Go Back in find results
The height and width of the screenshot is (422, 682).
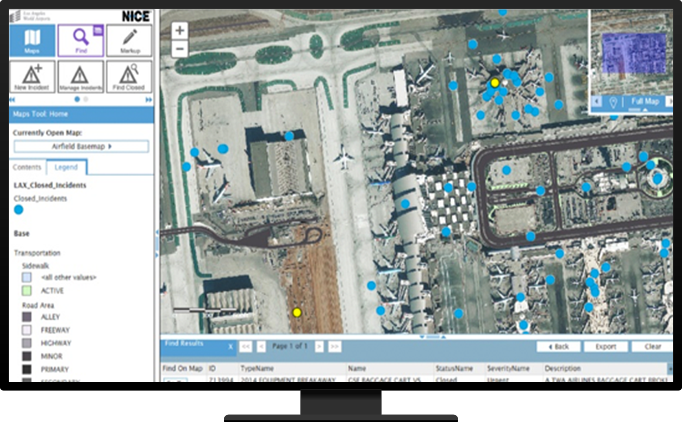[560, 346]
